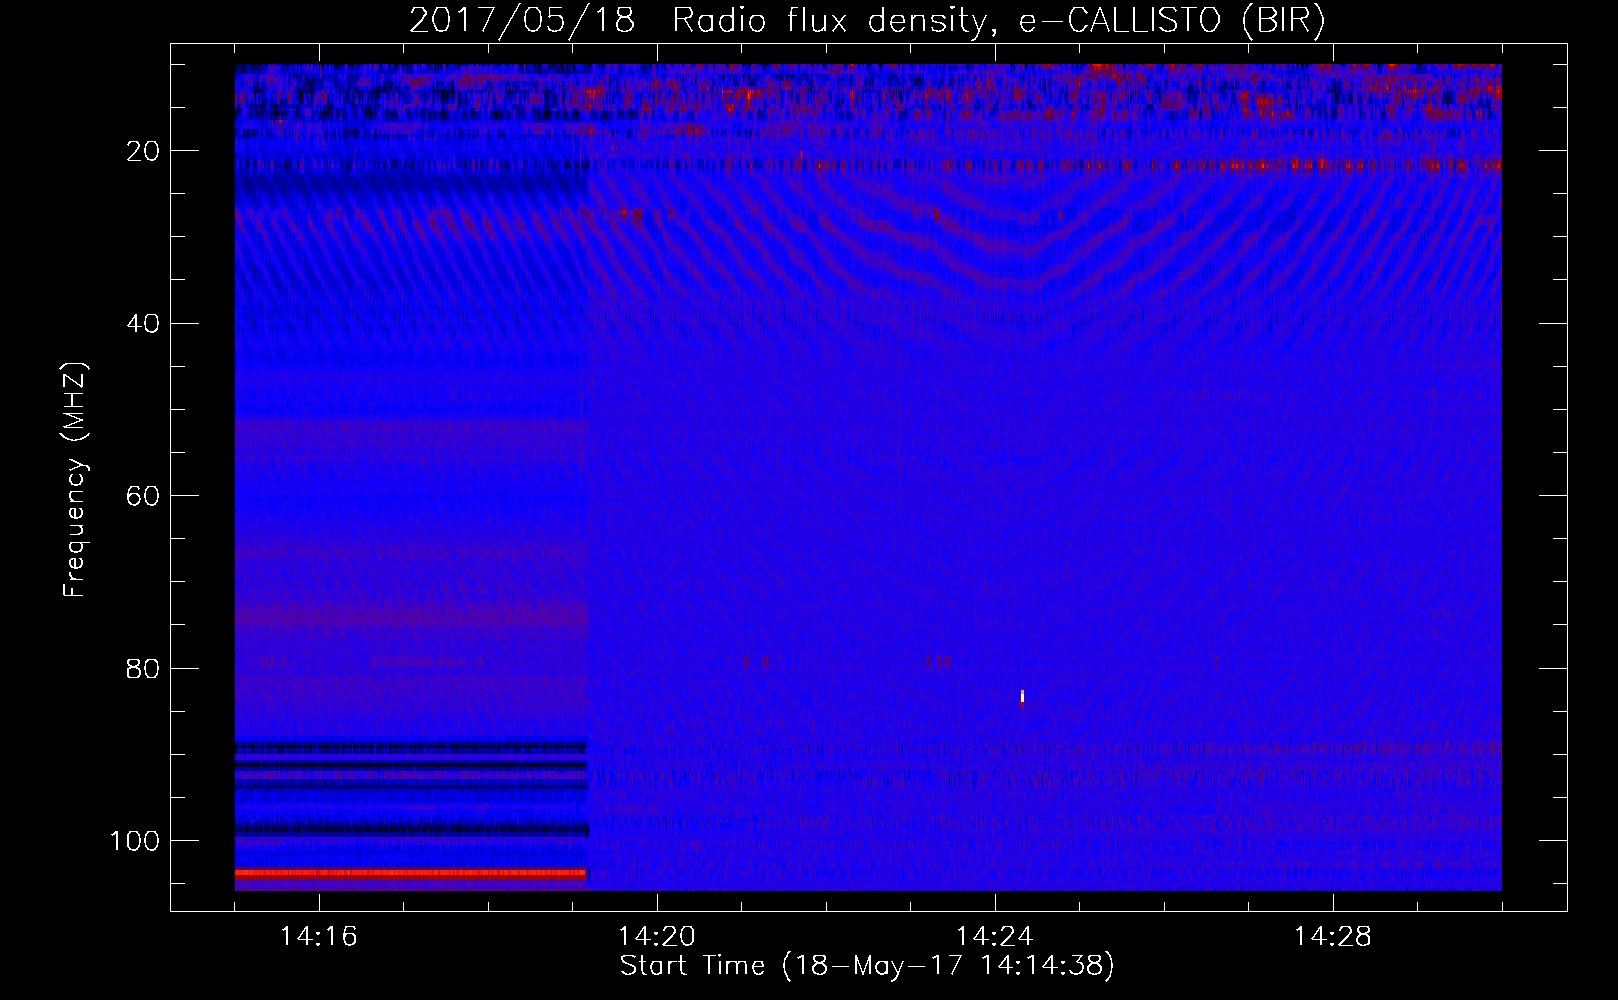Click the 80 MHz frequency tick label
The width and height of the screenshot is (1618, 1000).
pyautogui.click(x=143, y=668)
